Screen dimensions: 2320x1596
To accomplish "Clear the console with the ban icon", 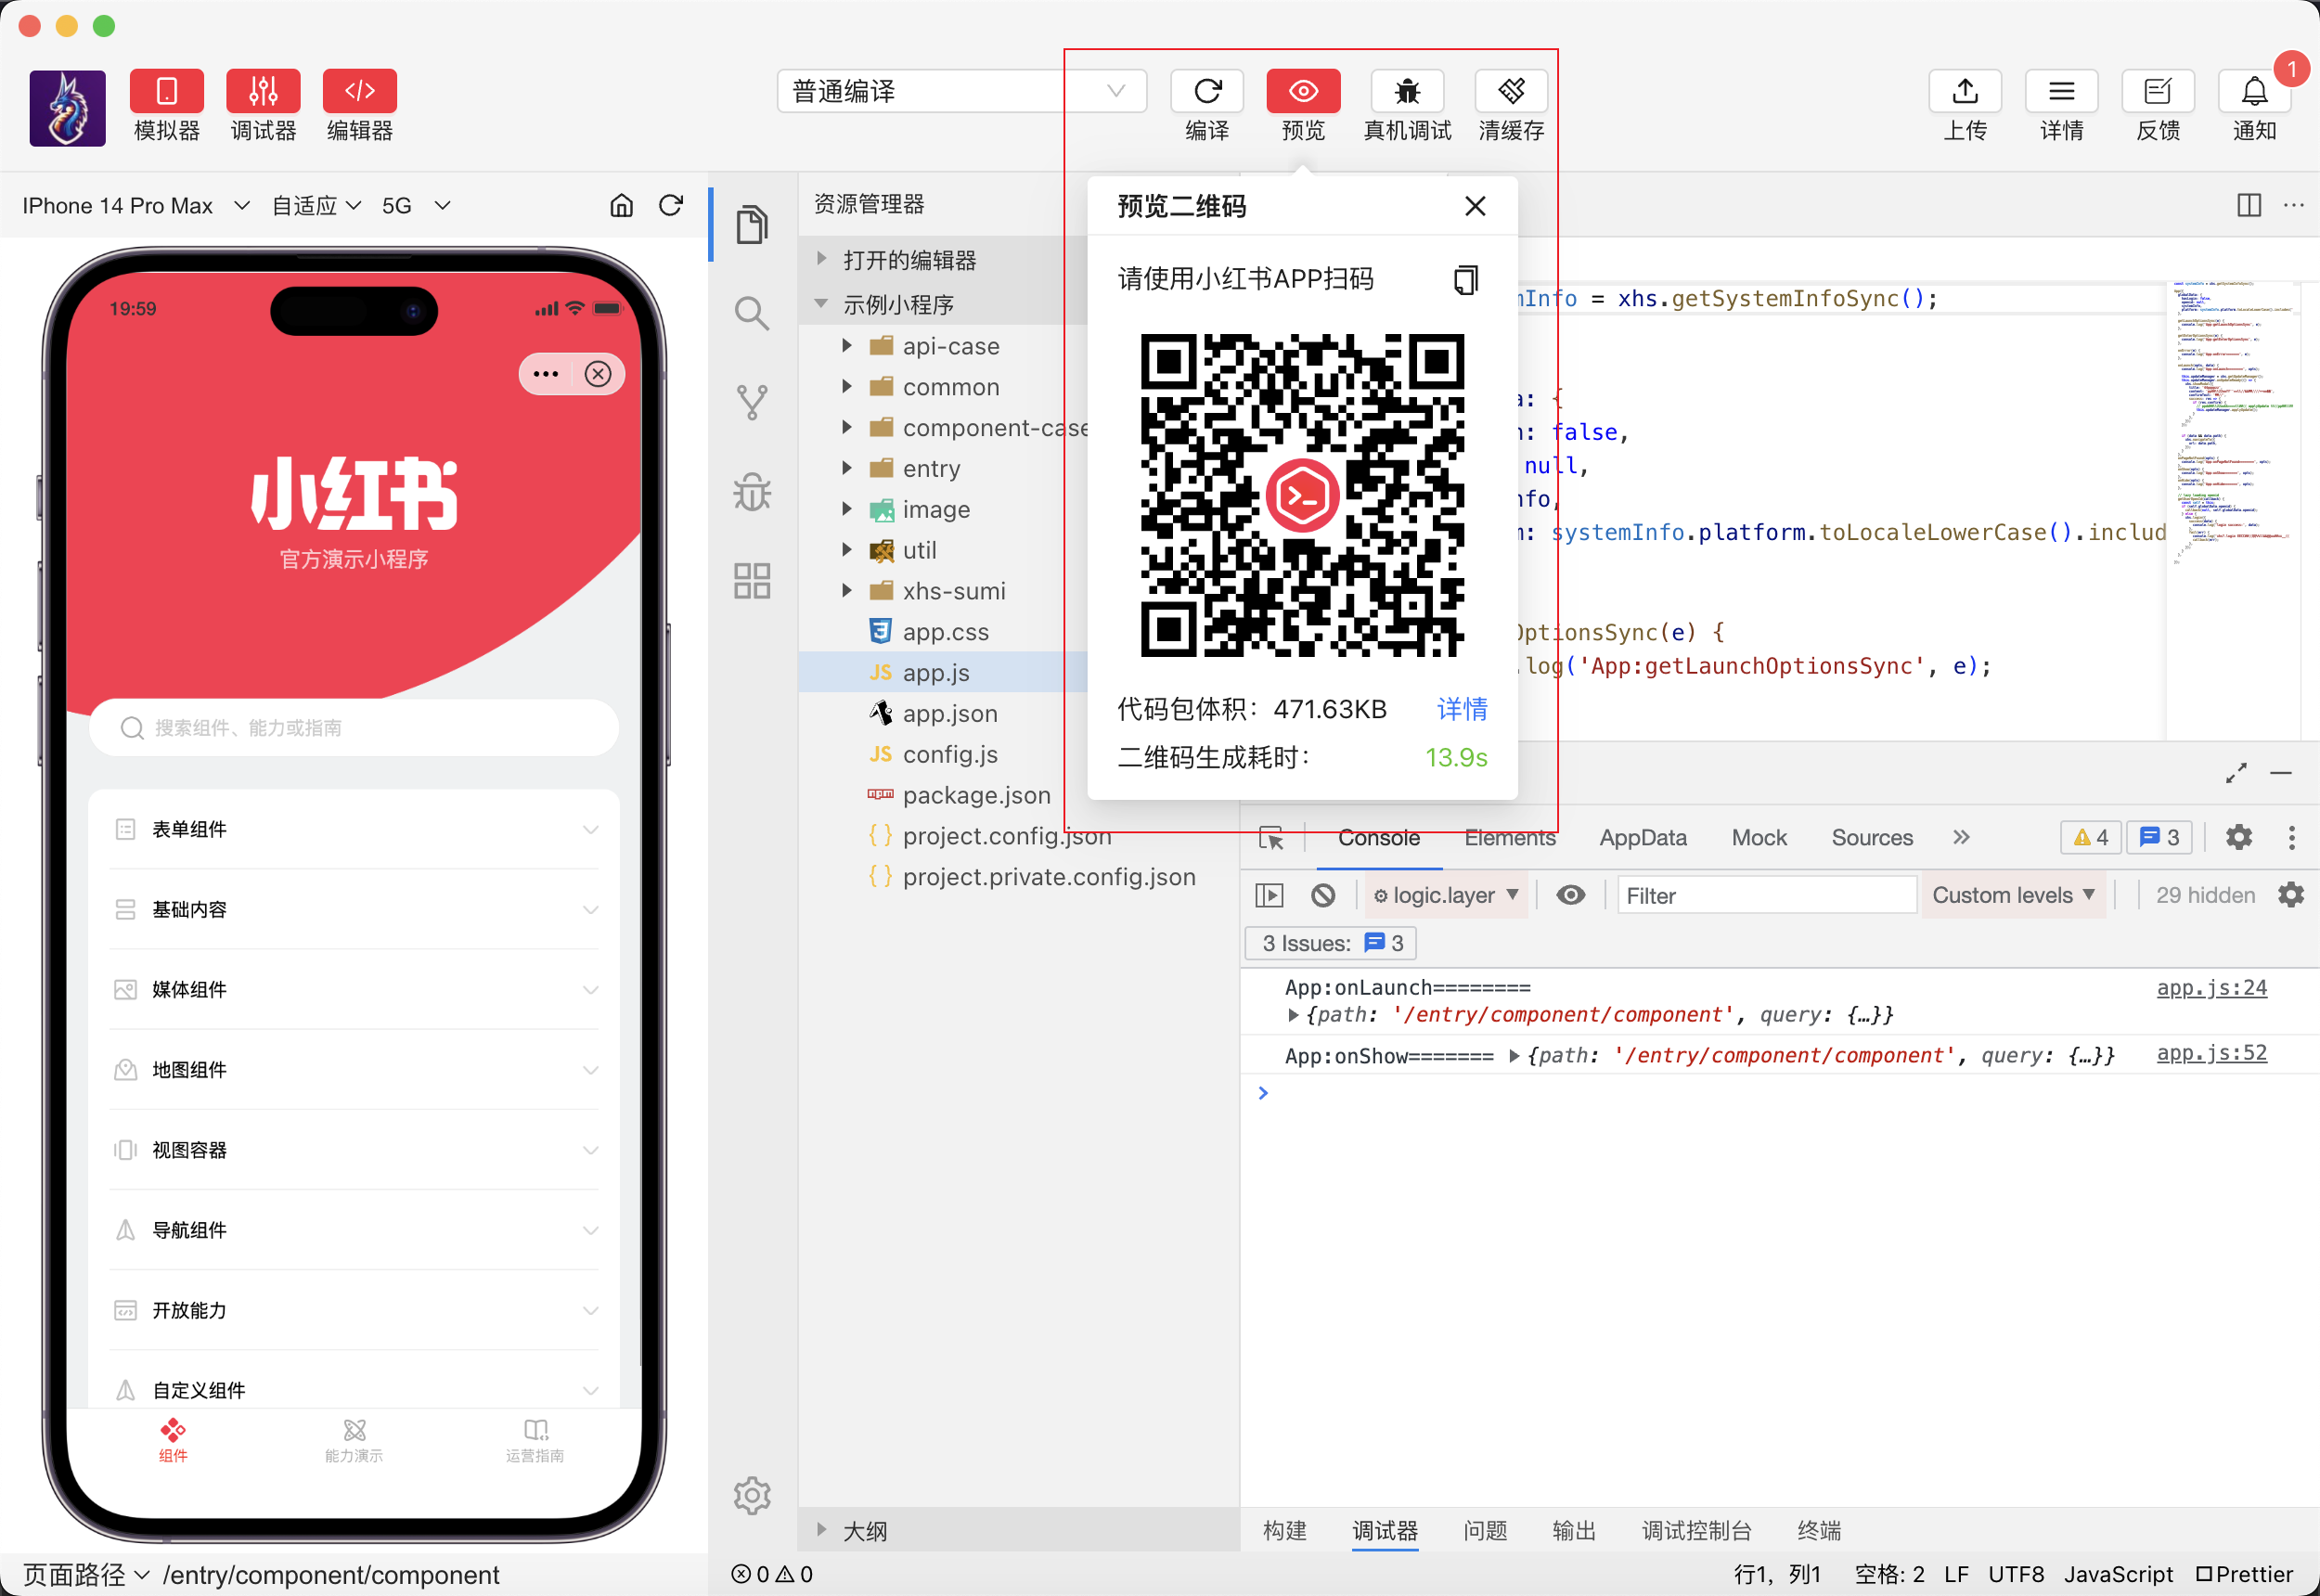I will 1323,896.
